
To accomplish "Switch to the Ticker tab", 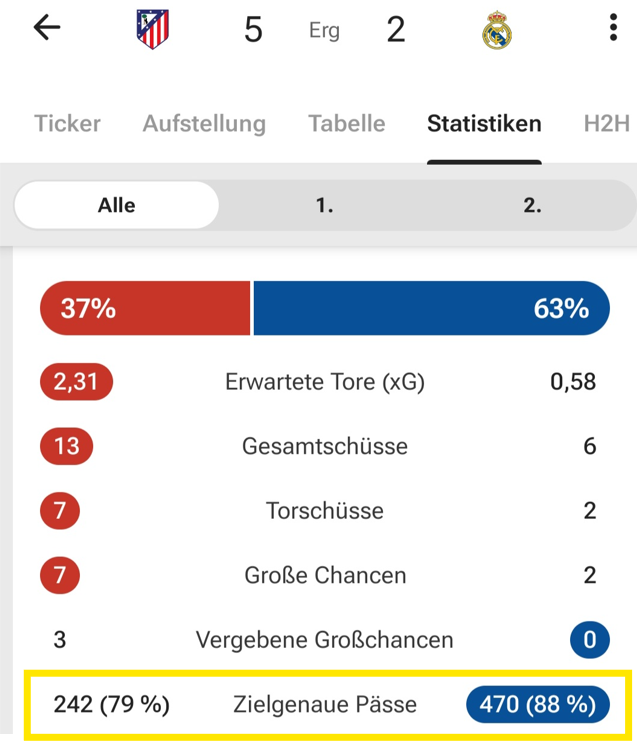I will [x=67, y=124].
